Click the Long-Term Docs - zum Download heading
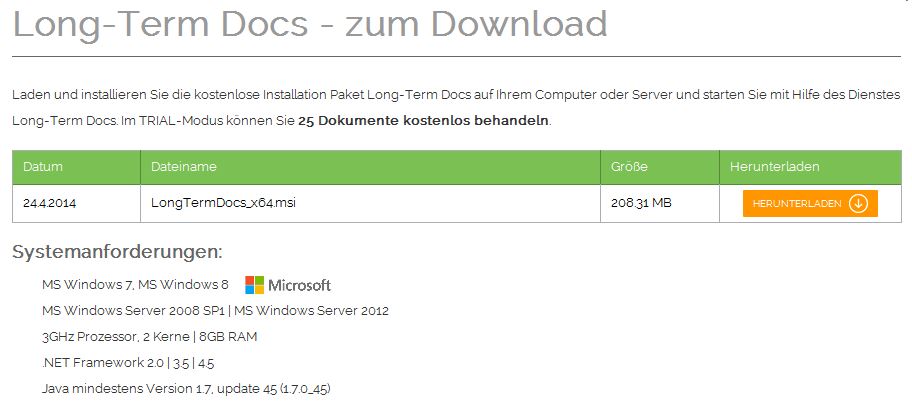 [310, 24]
